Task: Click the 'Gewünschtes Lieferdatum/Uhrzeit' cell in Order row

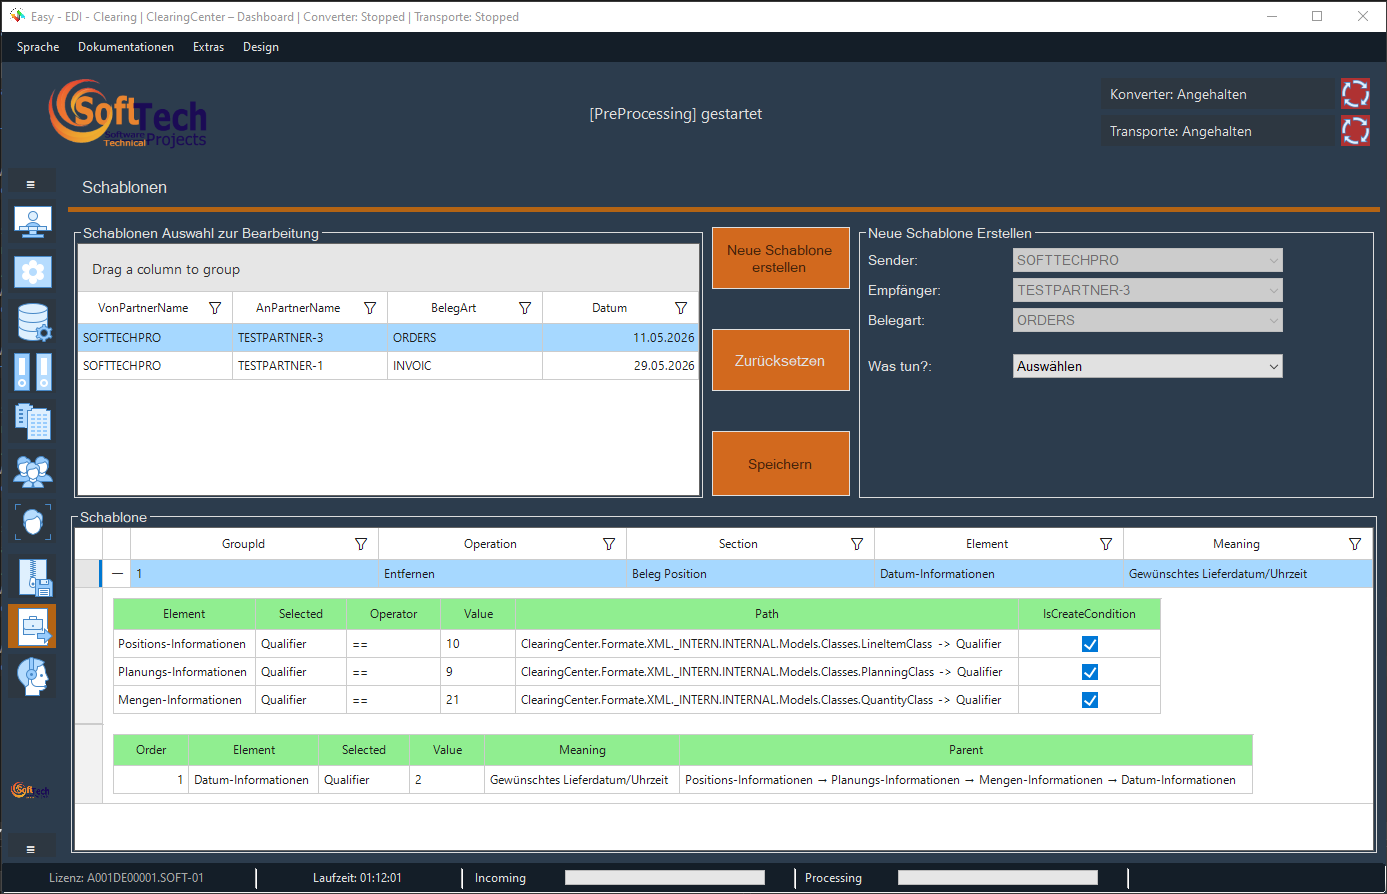Action: 582,780
